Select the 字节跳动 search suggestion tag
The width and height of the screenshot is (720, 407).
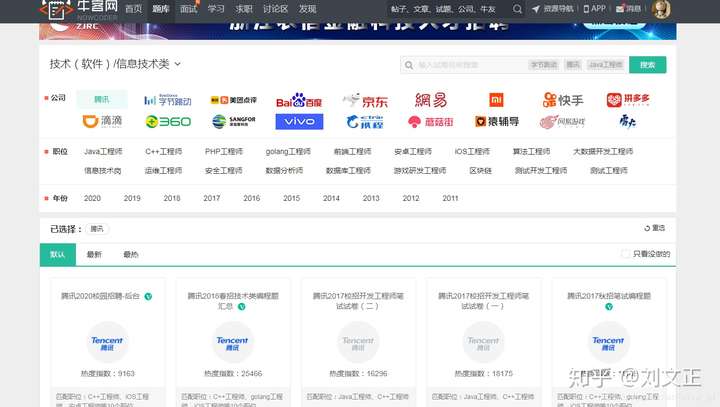pyautogui.click(x=544, y=65)
